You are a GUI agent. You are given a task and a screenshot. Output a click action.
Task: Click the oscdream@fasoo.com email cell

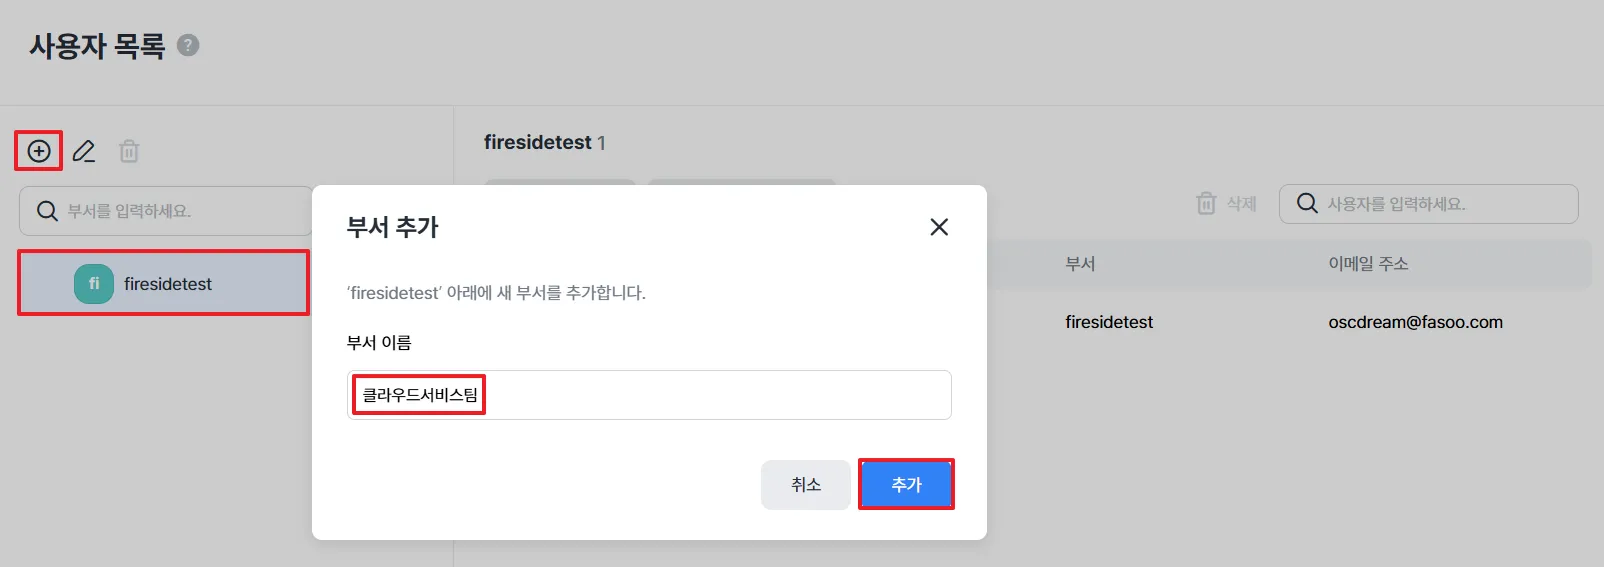1415,322
